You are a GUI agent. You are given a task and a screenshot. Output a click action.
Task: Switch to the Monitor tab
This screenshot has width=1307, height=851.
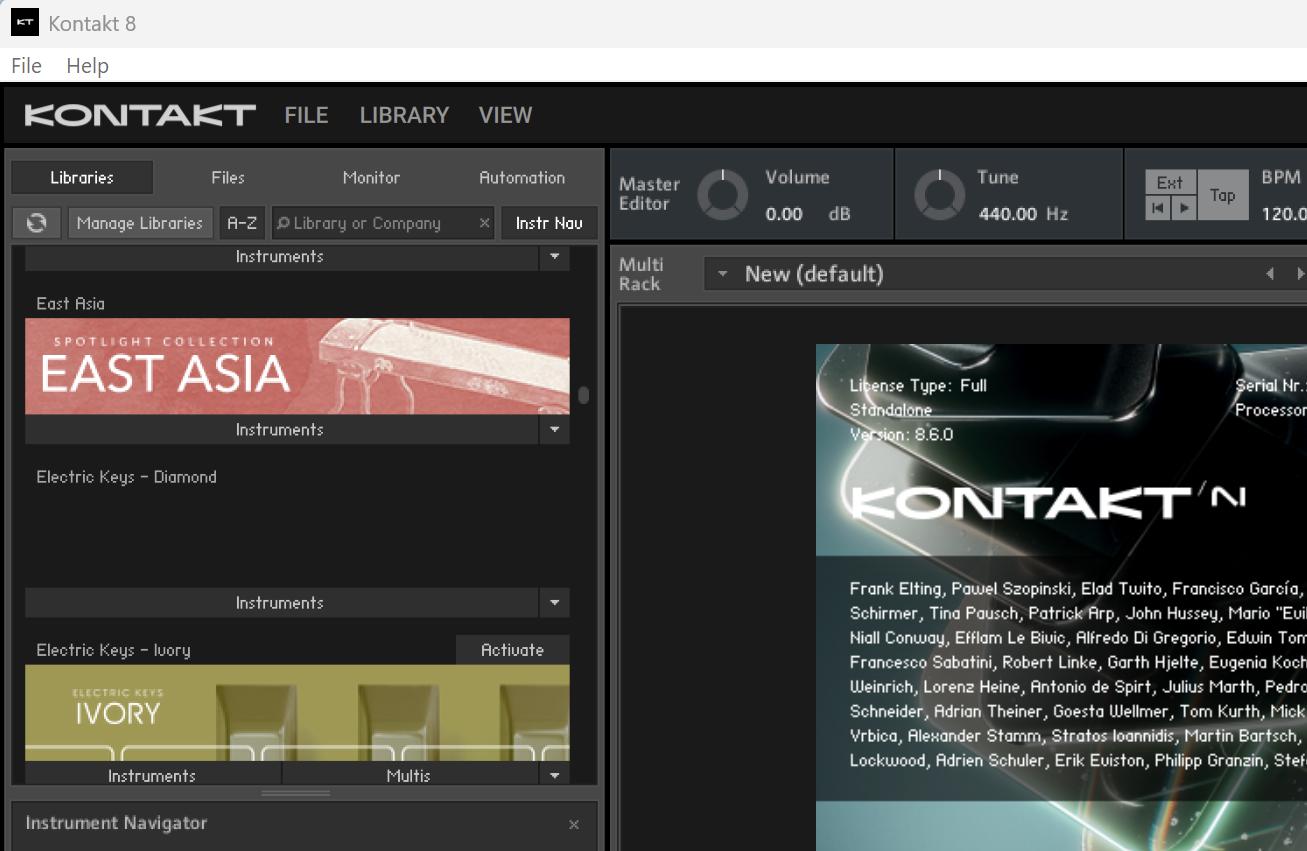pos(371,178)
